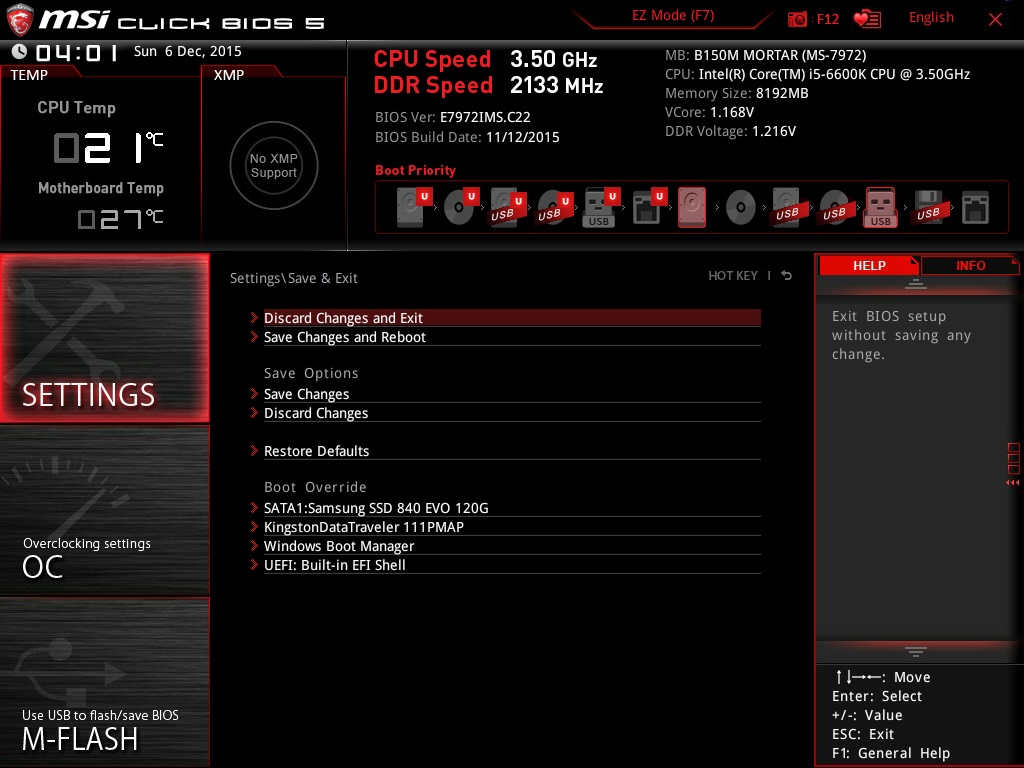Click Restore Defaults
Image resolution: width=1024 pixels, height=768 pixels.
click(x=316, y=451)
